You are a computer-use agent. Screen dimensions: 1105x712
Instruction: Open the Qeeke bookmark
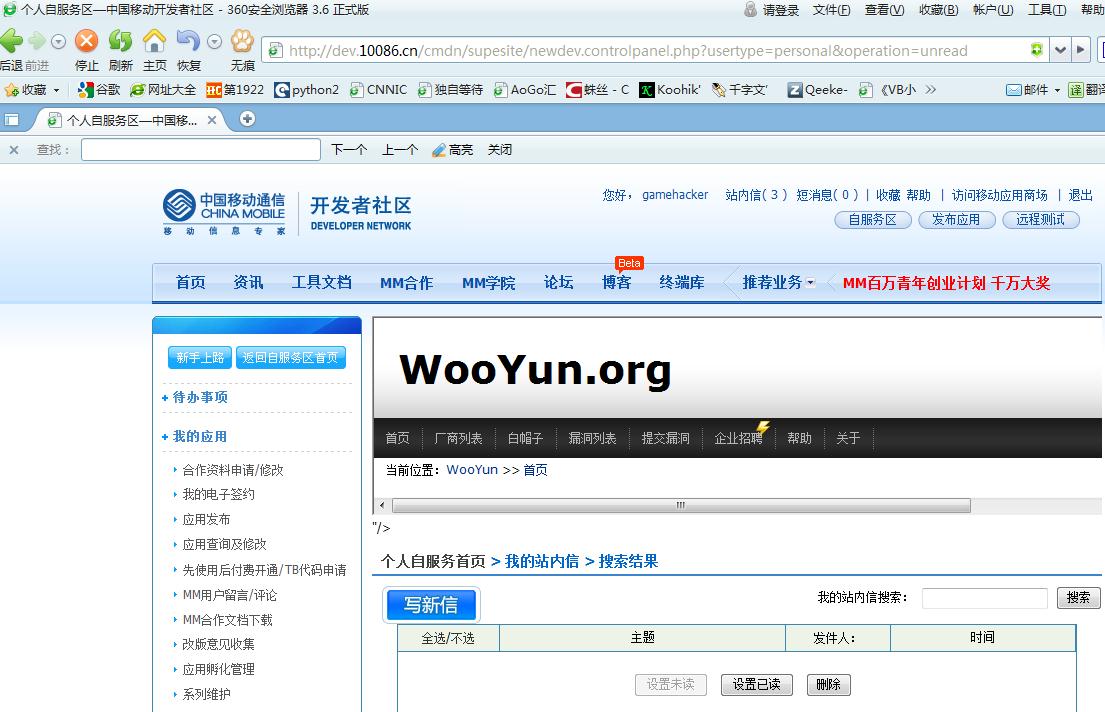click(x=817, y=90)
